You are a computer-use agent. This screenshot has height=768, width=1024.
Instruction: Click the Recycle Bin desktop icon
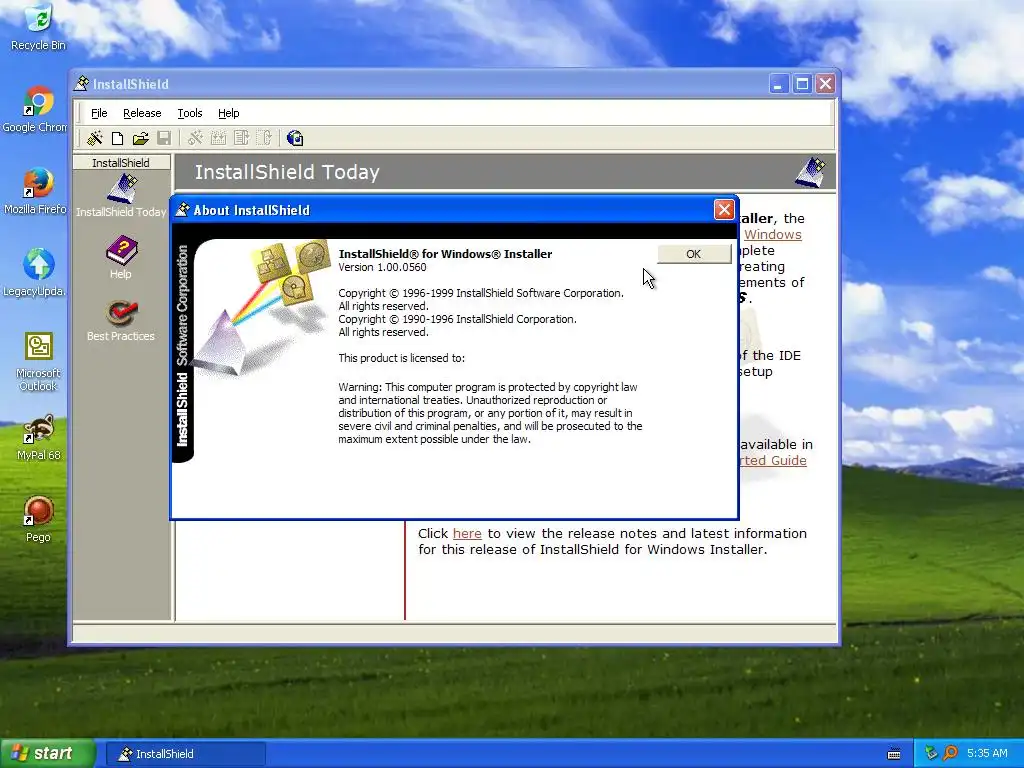(39, 27)
